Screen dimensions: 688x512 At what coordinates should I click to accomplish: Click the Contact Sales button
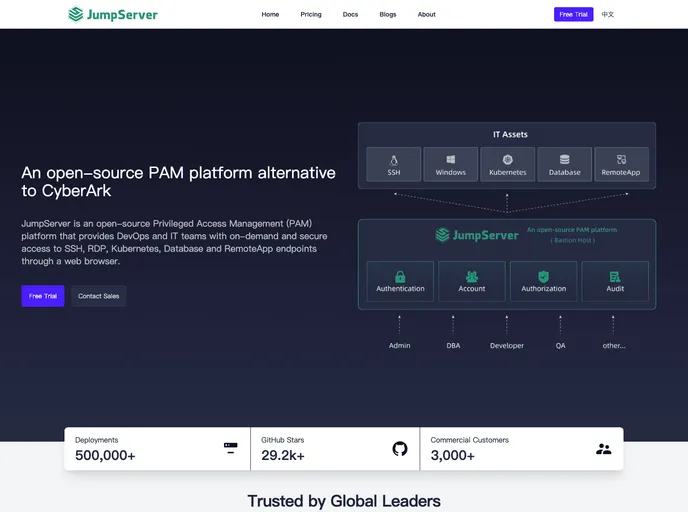(98, 296)
